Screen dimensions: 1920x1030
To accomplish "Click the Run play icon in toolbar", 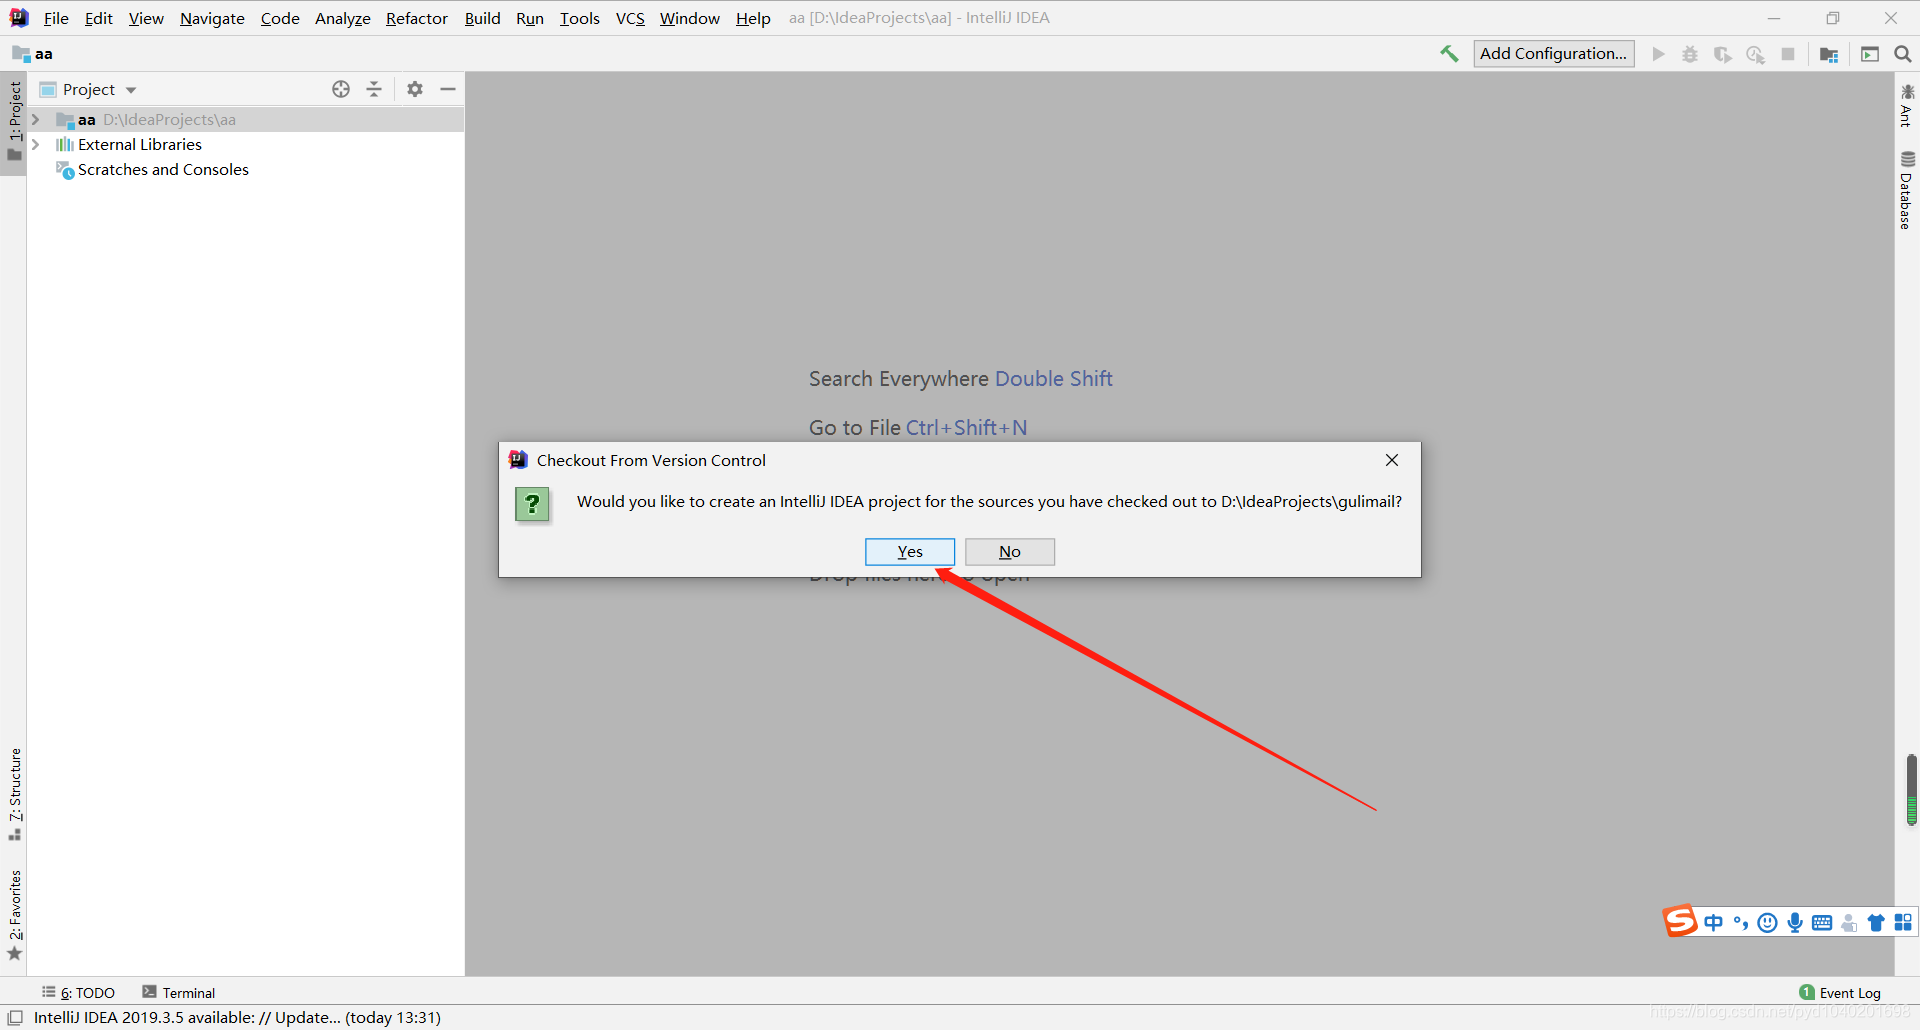I will tap(1659, 54).
